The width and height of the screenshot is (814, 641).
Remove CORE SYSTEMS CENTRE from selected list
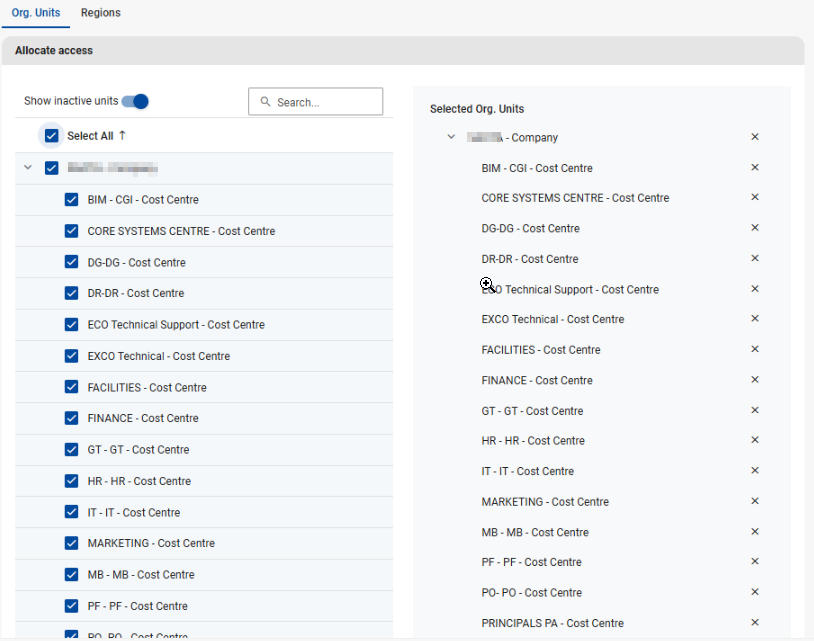[755, 198]
